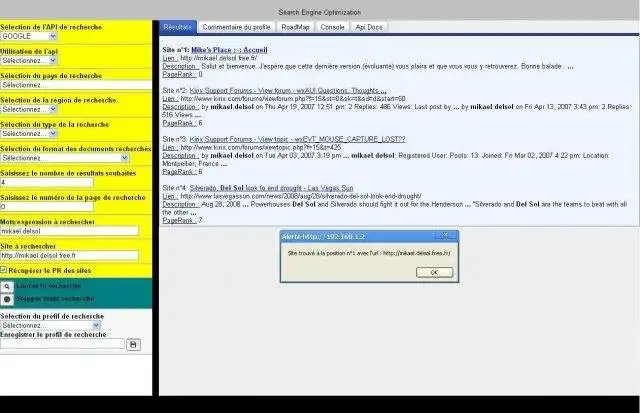Open the profil de recherche dropdown
The image size is (640, 413).
pos(50,325)
